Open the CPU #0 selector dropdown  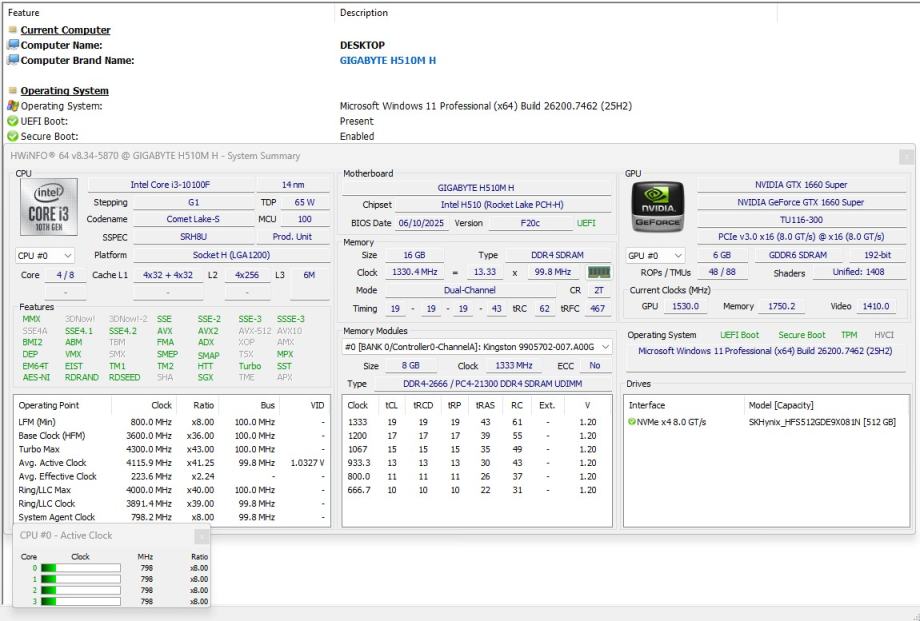[45, 255]
